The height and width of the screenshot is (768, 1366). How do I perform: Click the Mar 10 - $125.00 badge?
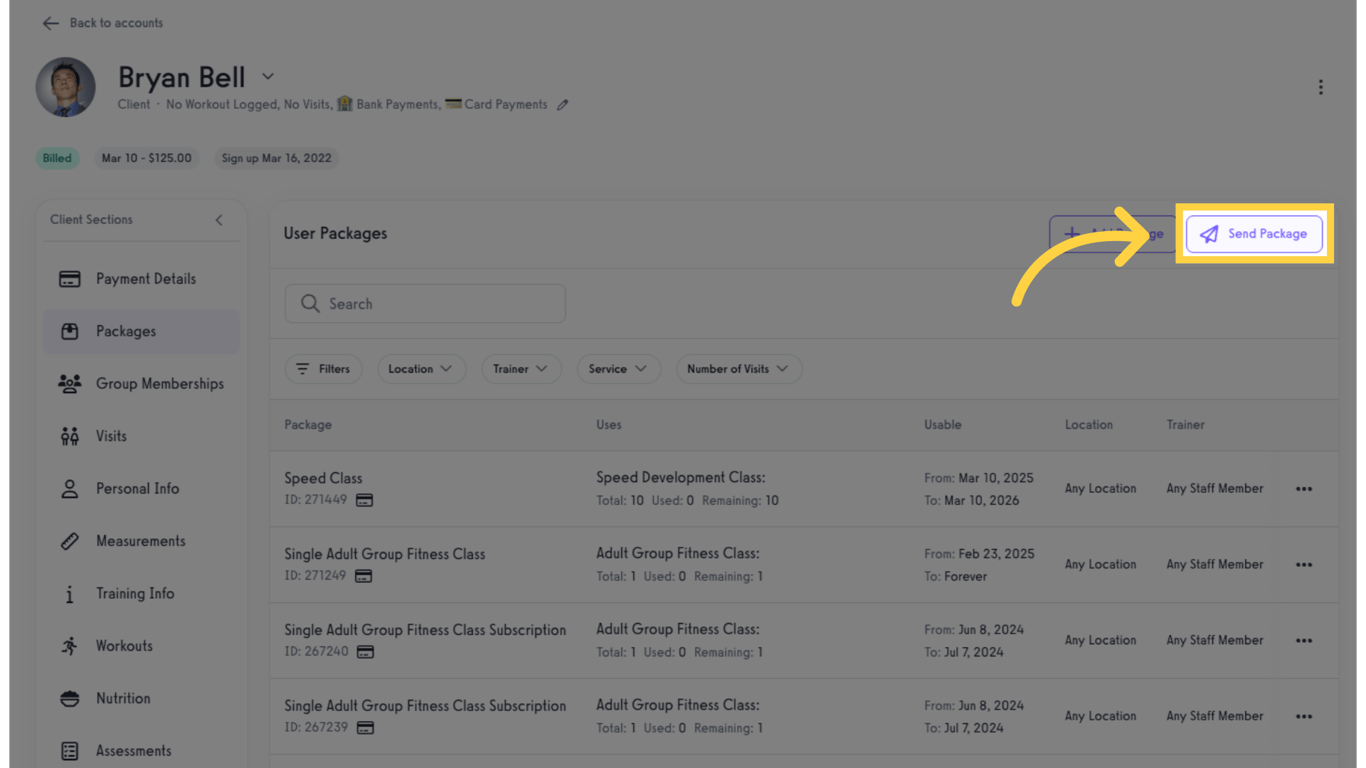tap(146, 158)
